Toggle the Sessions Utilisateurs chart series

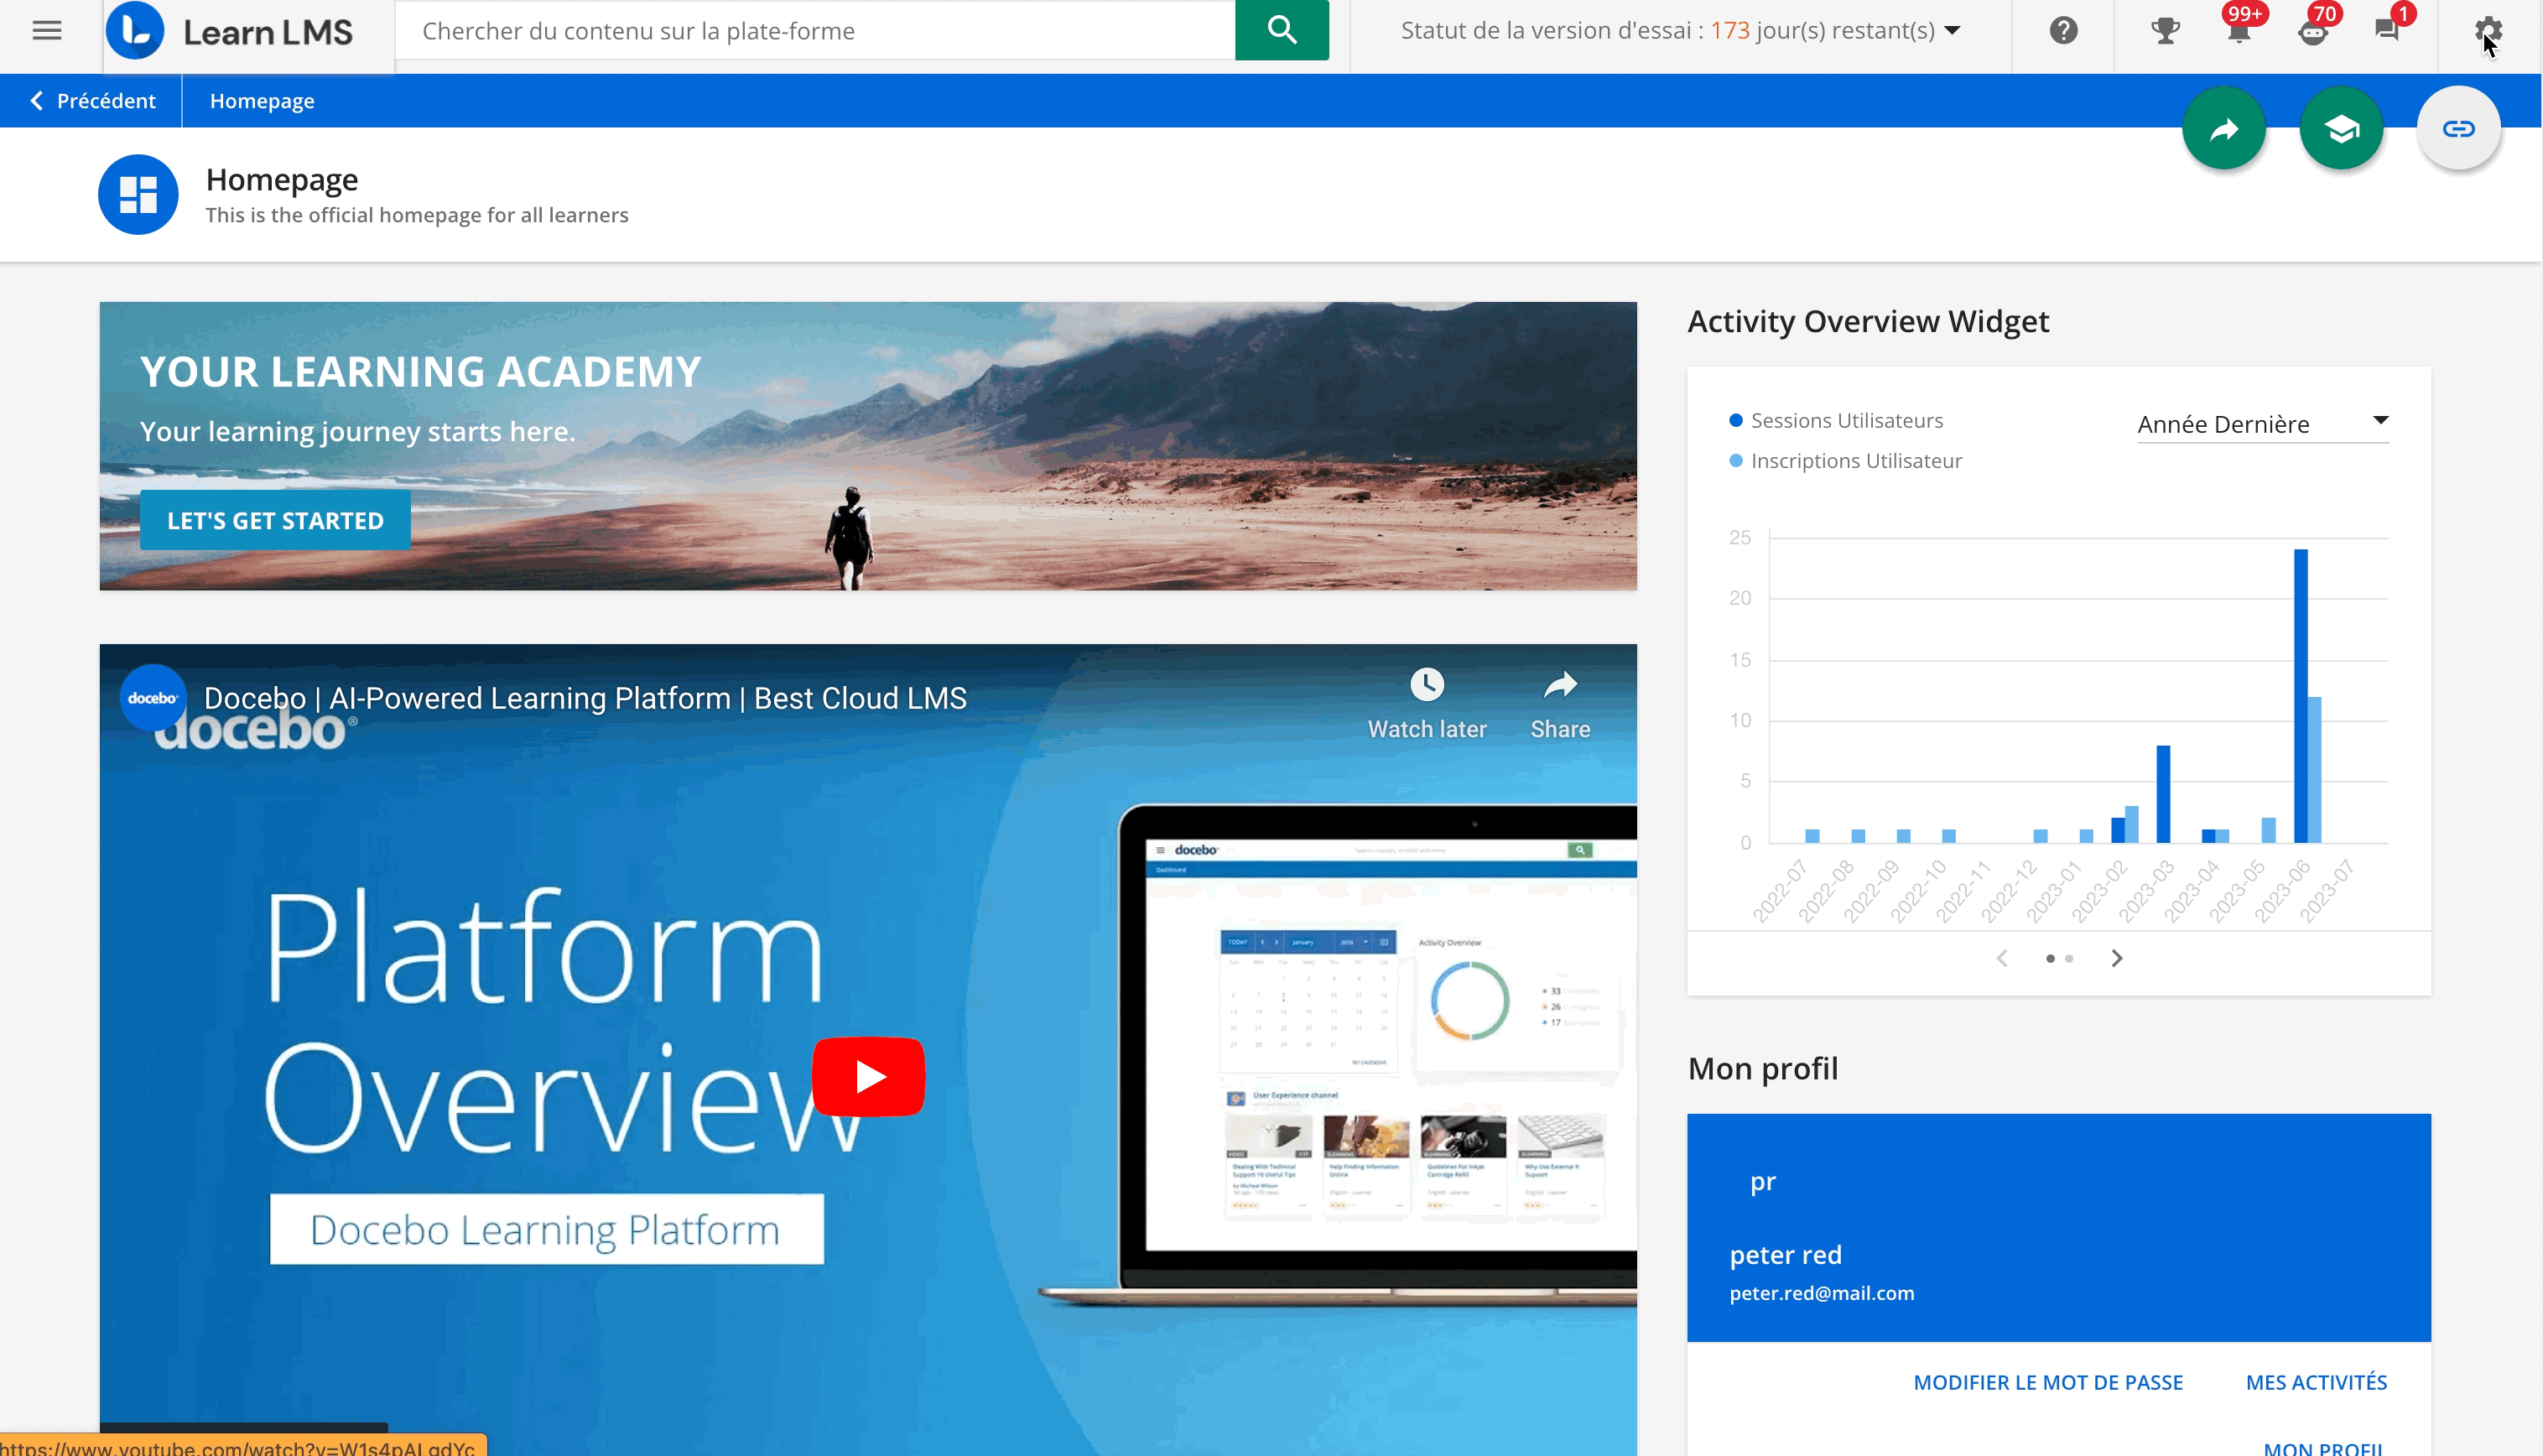click(1845, 420)
